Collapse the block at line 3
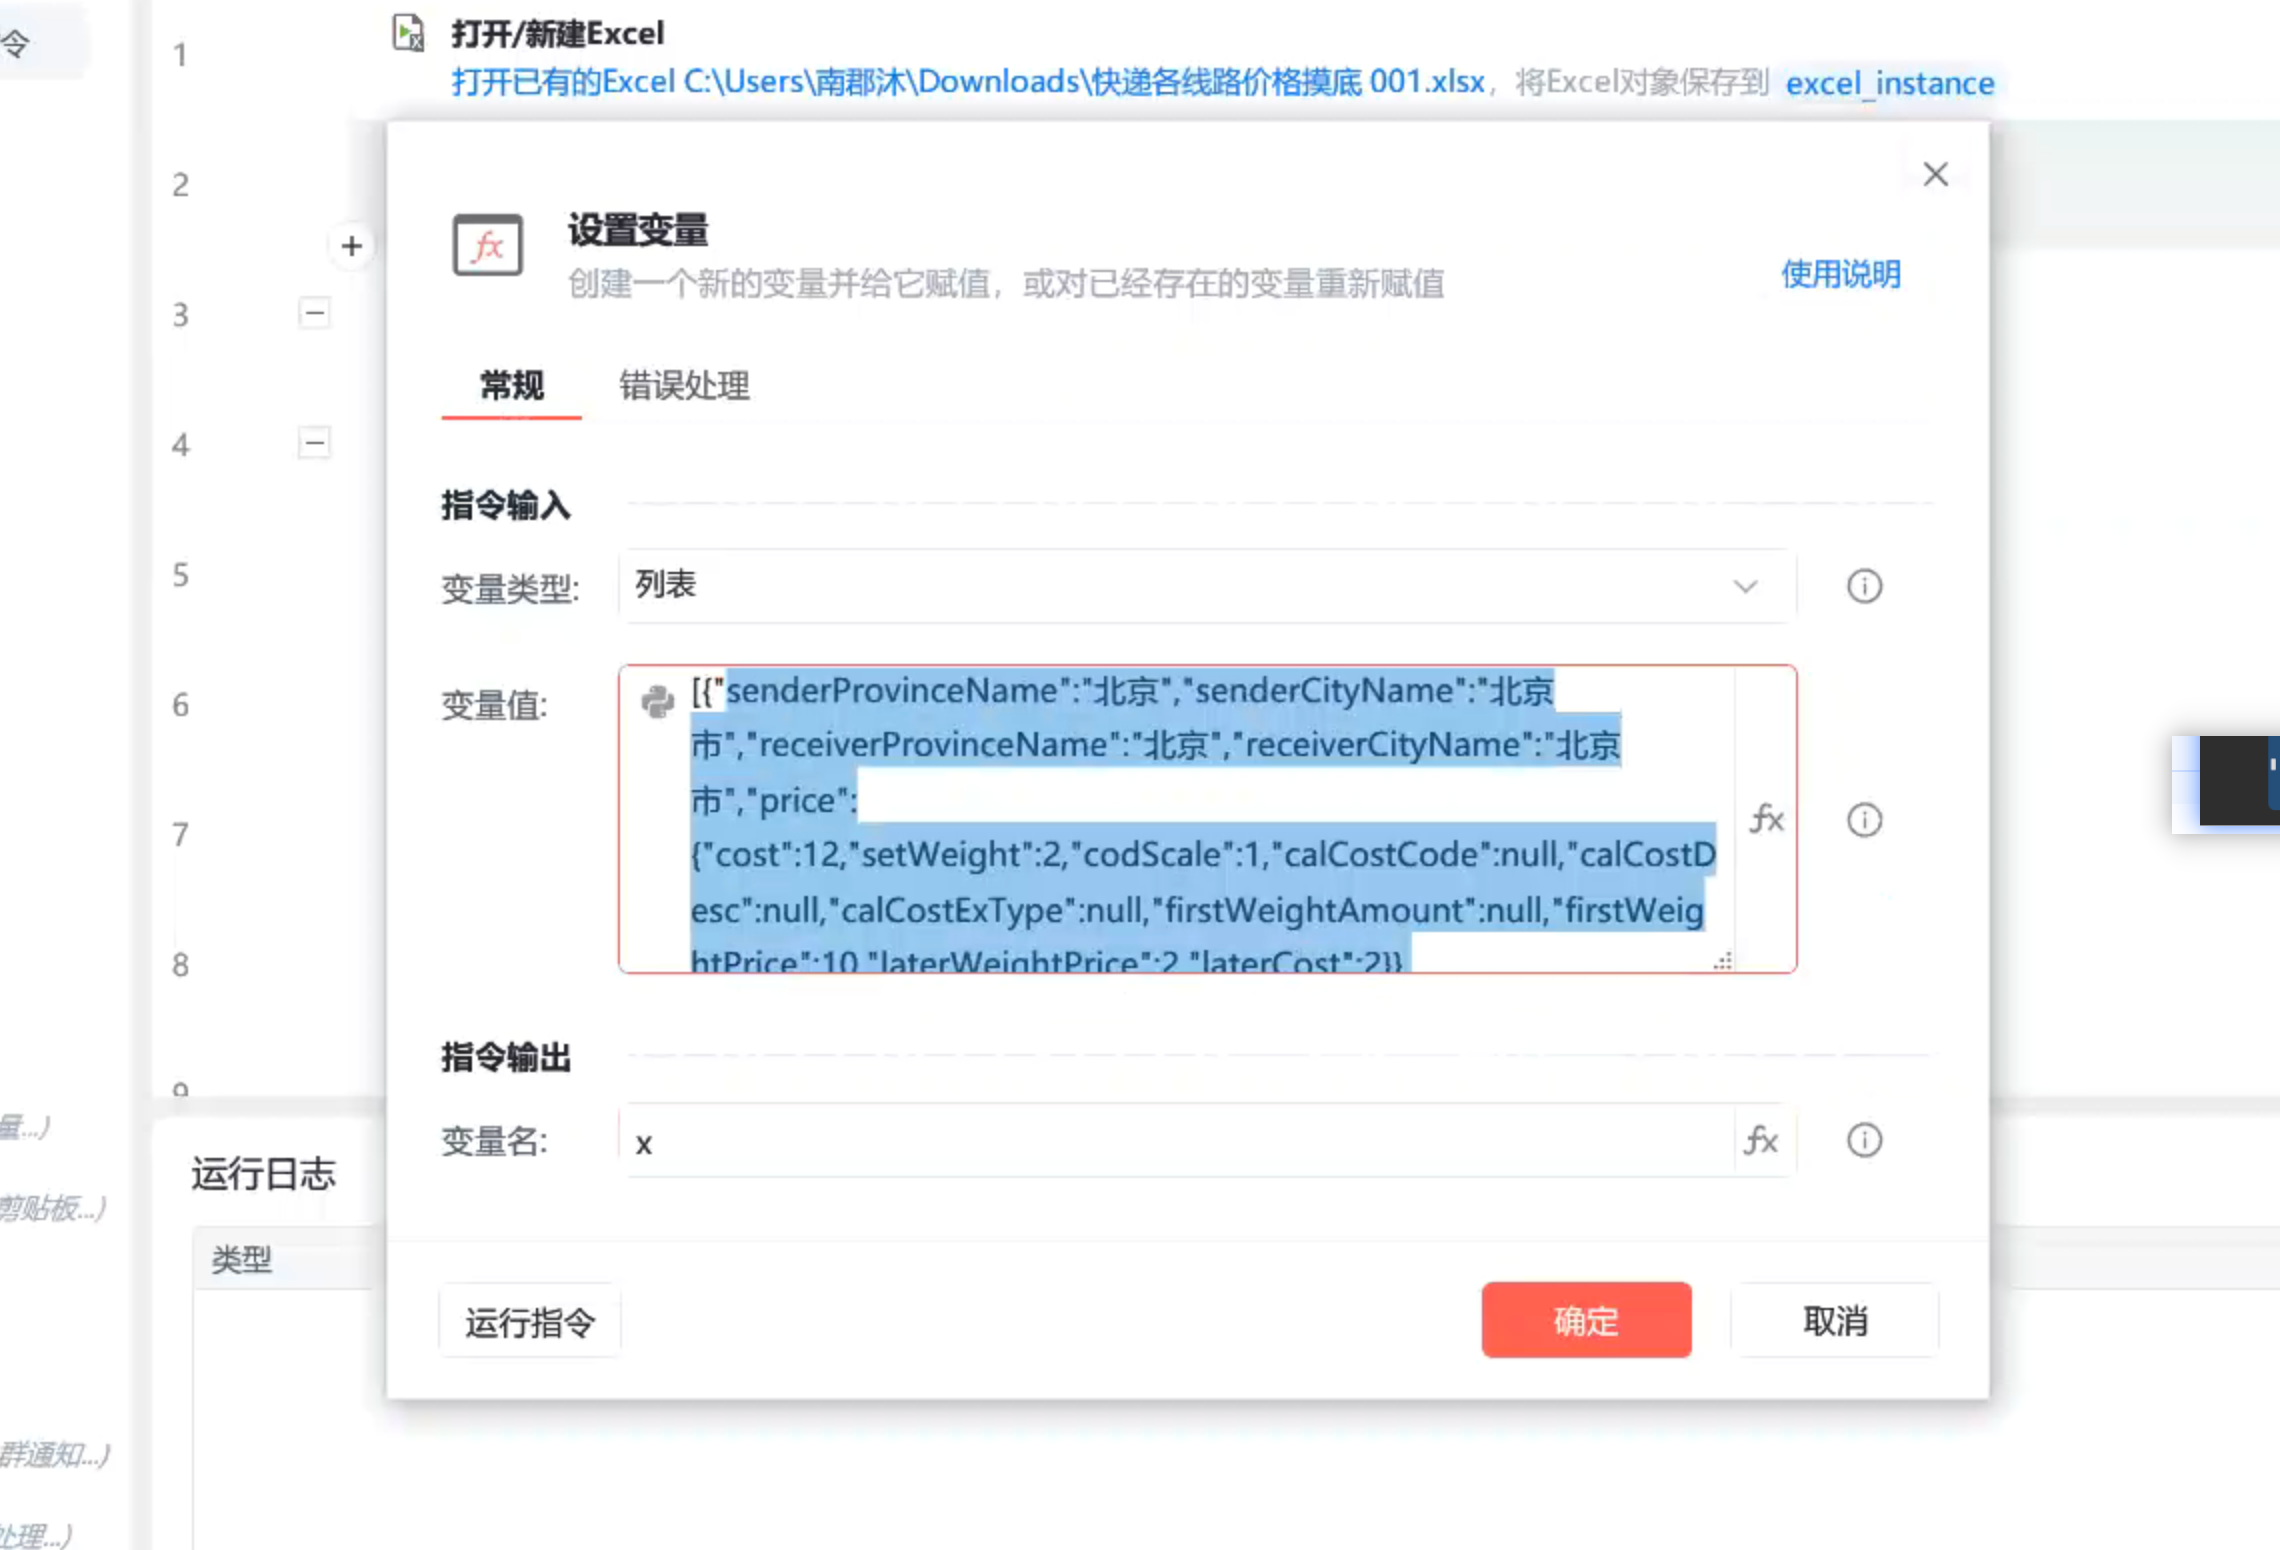 point(314,313)
